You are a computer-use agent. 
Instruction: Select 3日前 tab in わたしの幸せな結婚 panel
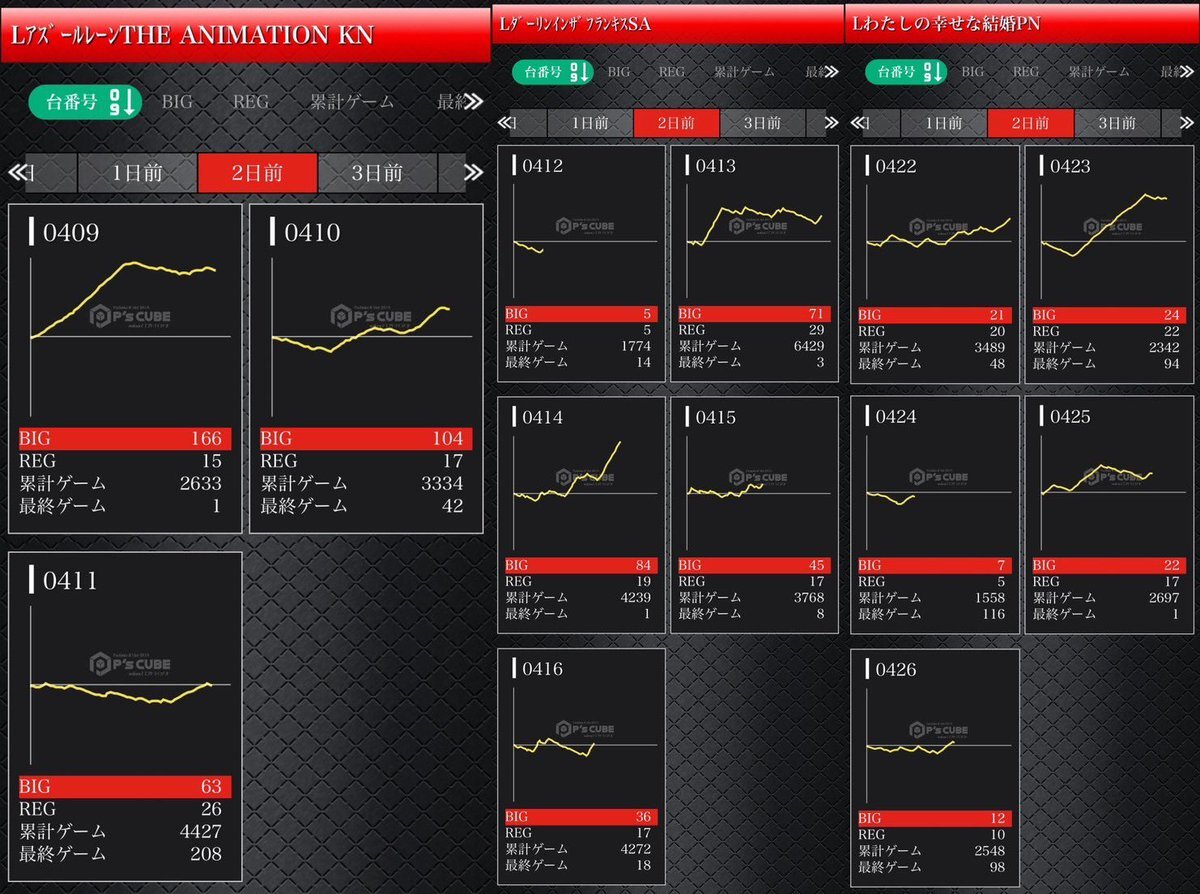coord(1117,123)
